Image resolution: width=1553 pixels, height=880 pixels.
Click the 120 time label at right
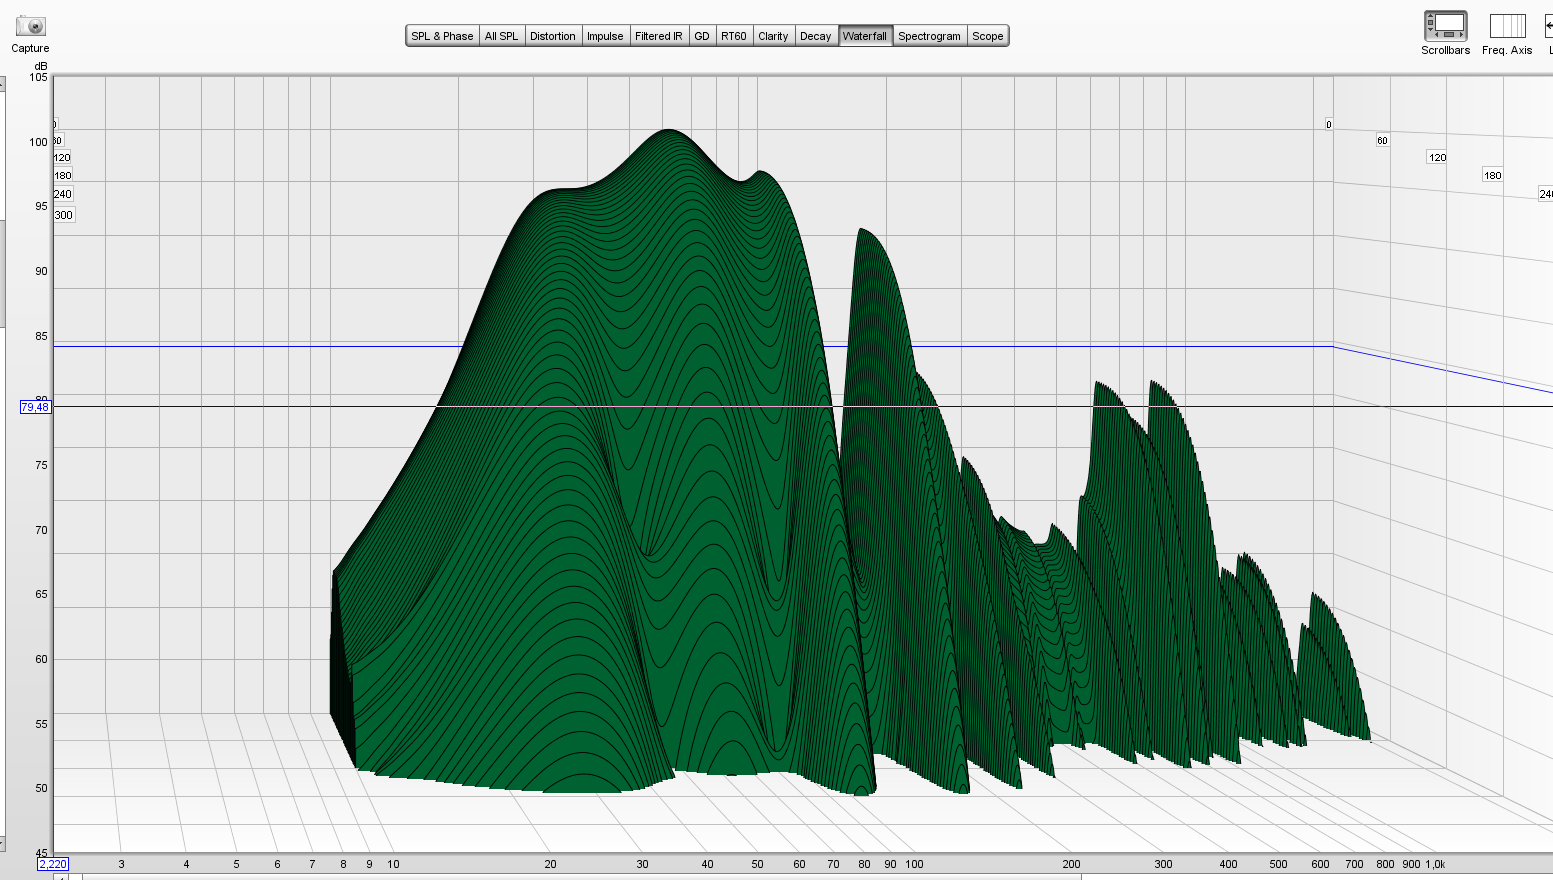[x=1437, y=157]
